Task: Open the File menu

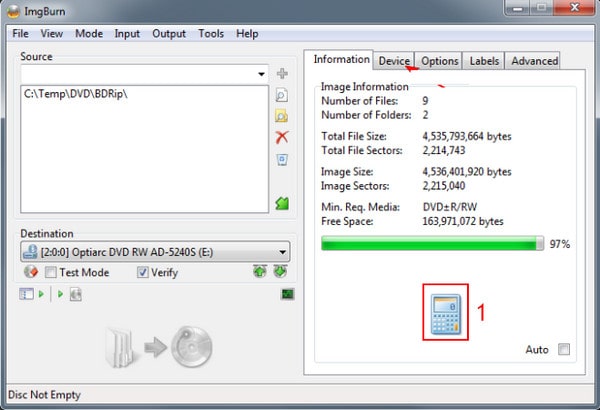Action: pyautogui.click(x=20, y=34)
